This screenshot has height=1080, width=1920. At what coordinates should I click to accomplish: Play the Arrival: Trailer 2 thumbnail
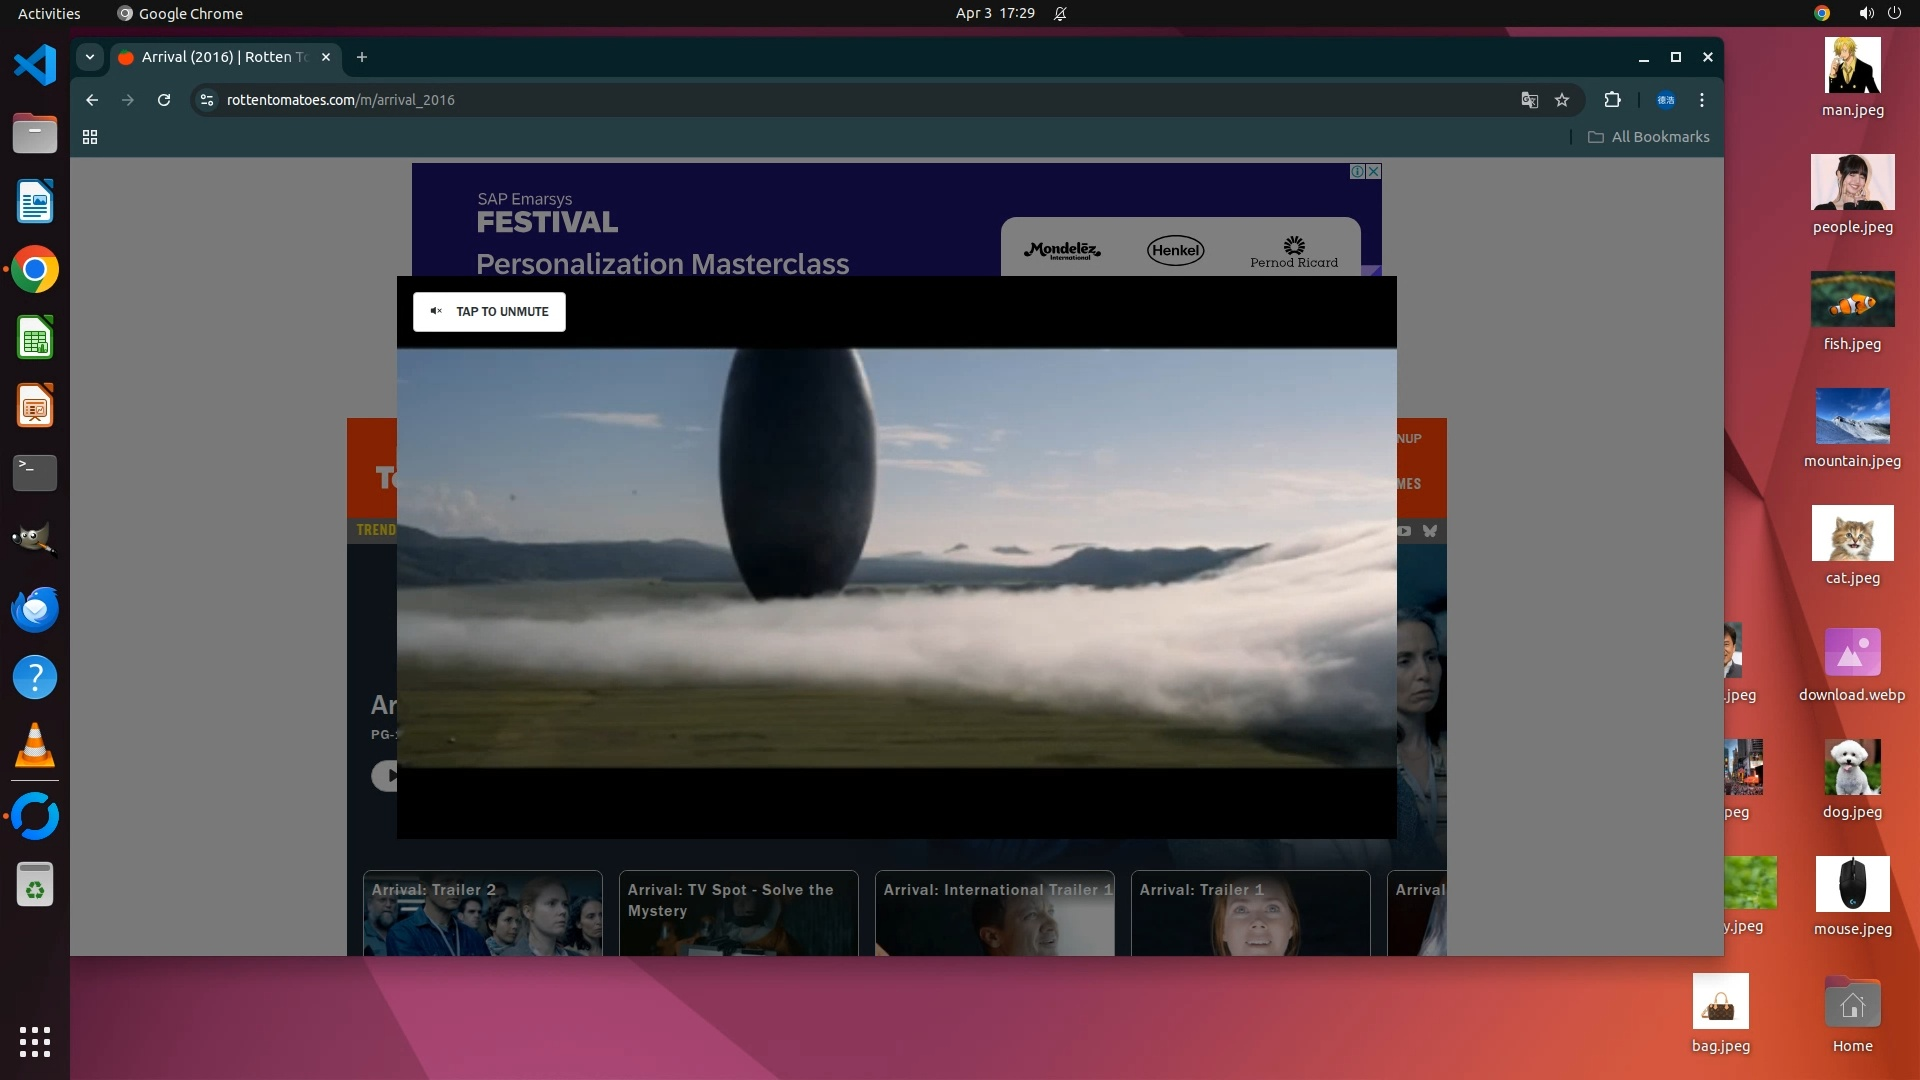pos(482,915)
